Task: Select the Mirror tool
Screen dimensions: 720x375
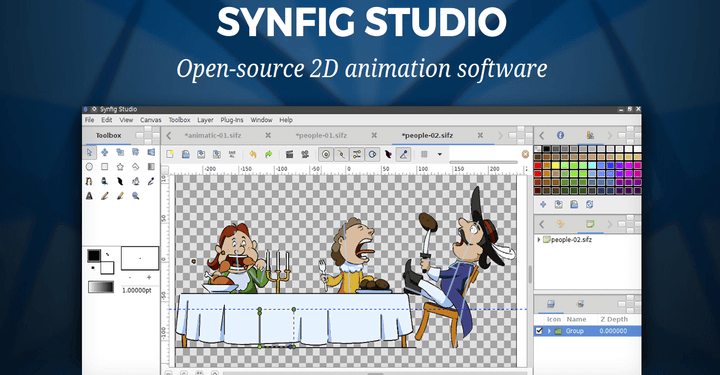Action: [151, 152]
